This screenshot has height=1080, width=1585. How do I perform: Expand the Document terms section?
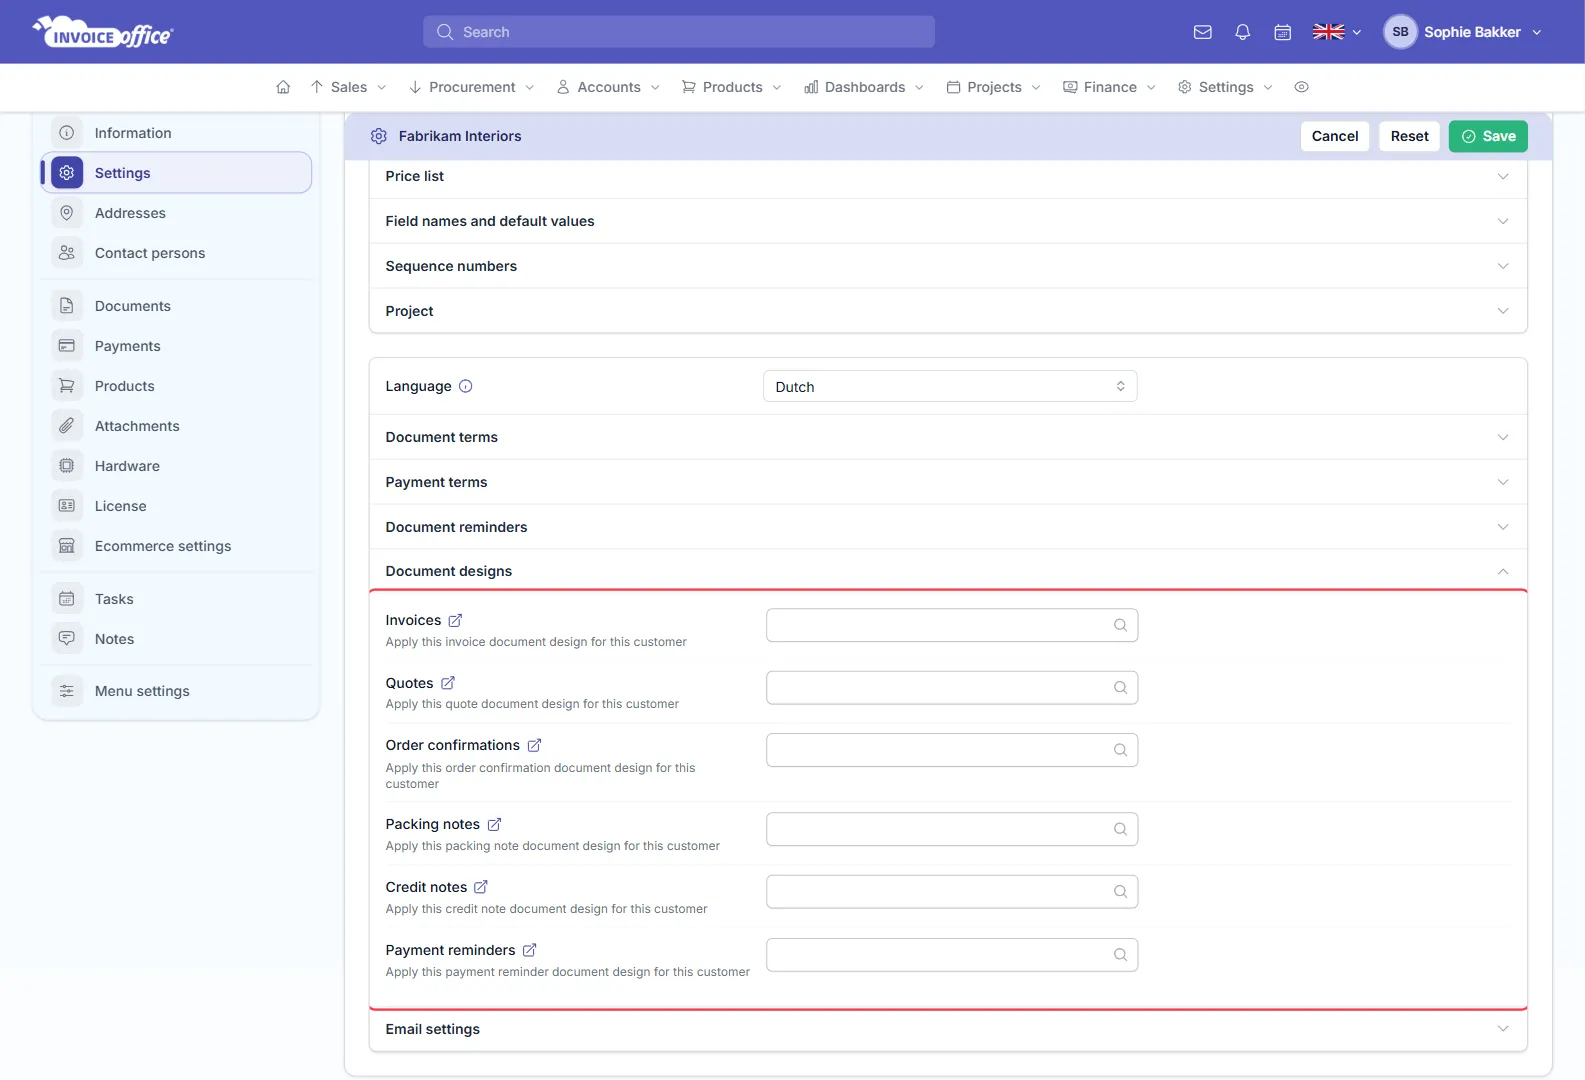pos(948,437)
